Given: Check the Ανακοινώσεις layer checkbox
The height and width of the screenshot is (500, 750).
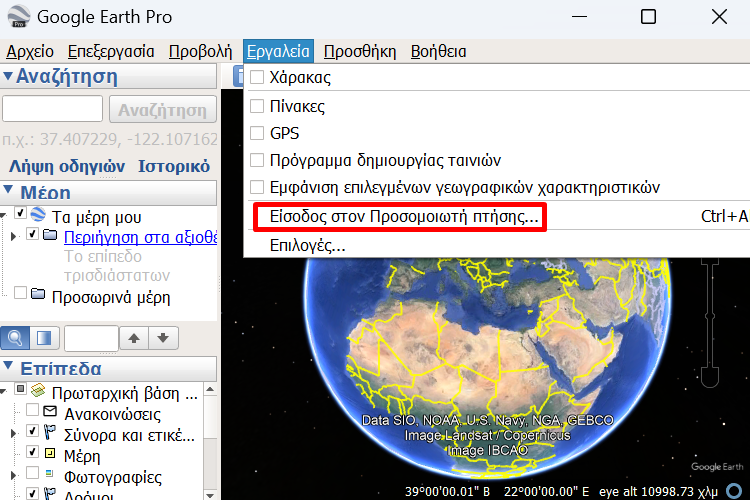Looking at the screenshot, I should tap(32, 410).
